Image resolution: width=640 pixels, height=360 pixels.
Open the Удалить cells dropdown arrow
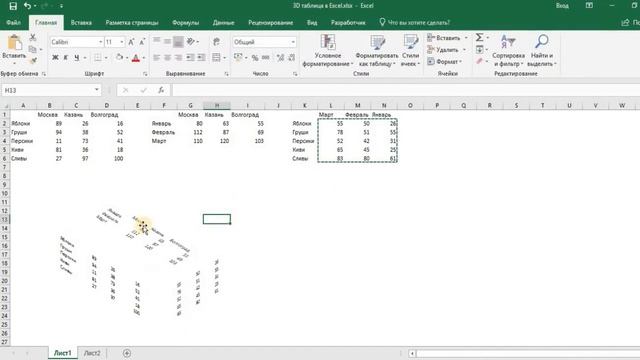(x=464, y=50)
